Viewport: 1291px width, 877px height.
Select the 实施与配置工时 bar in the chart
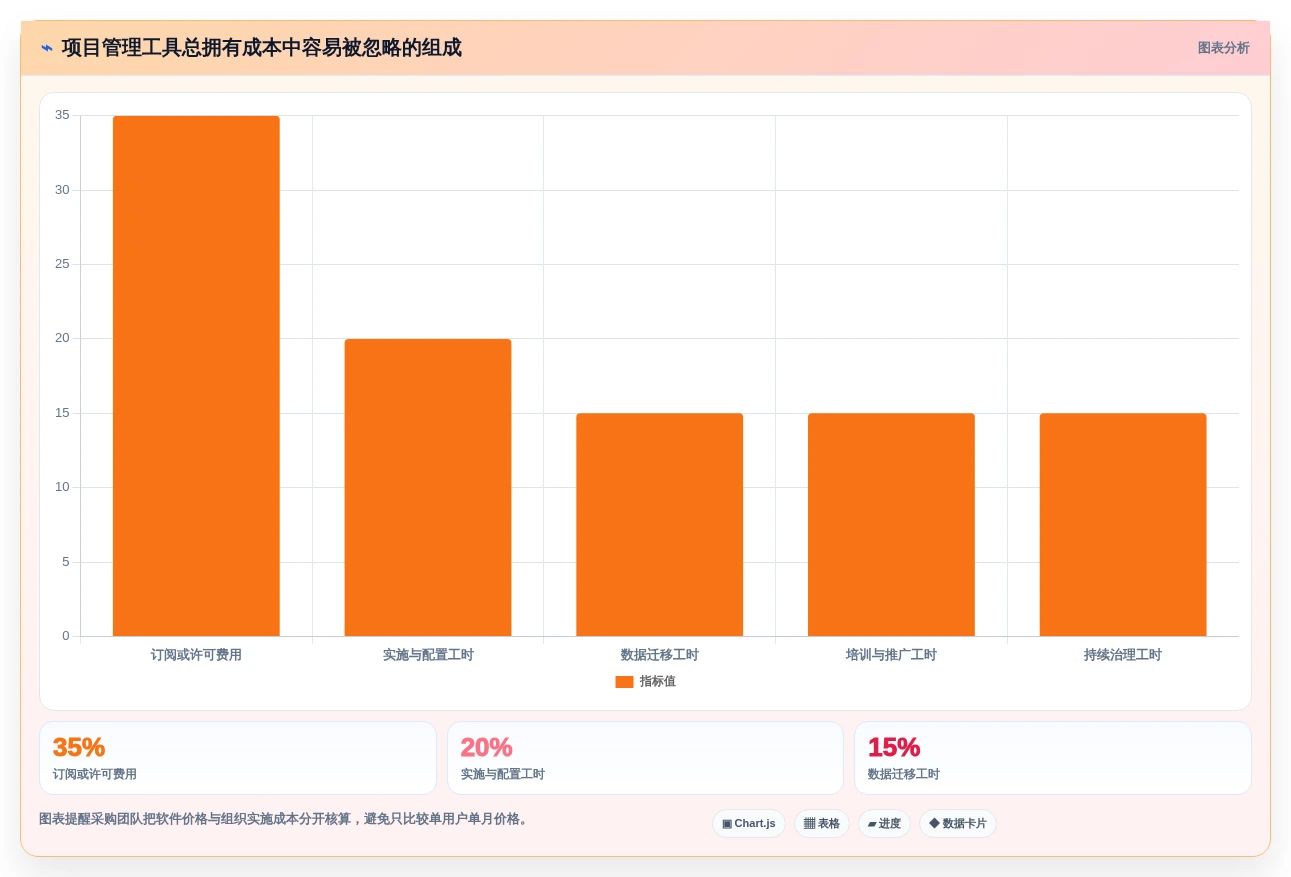coord(428,488)
